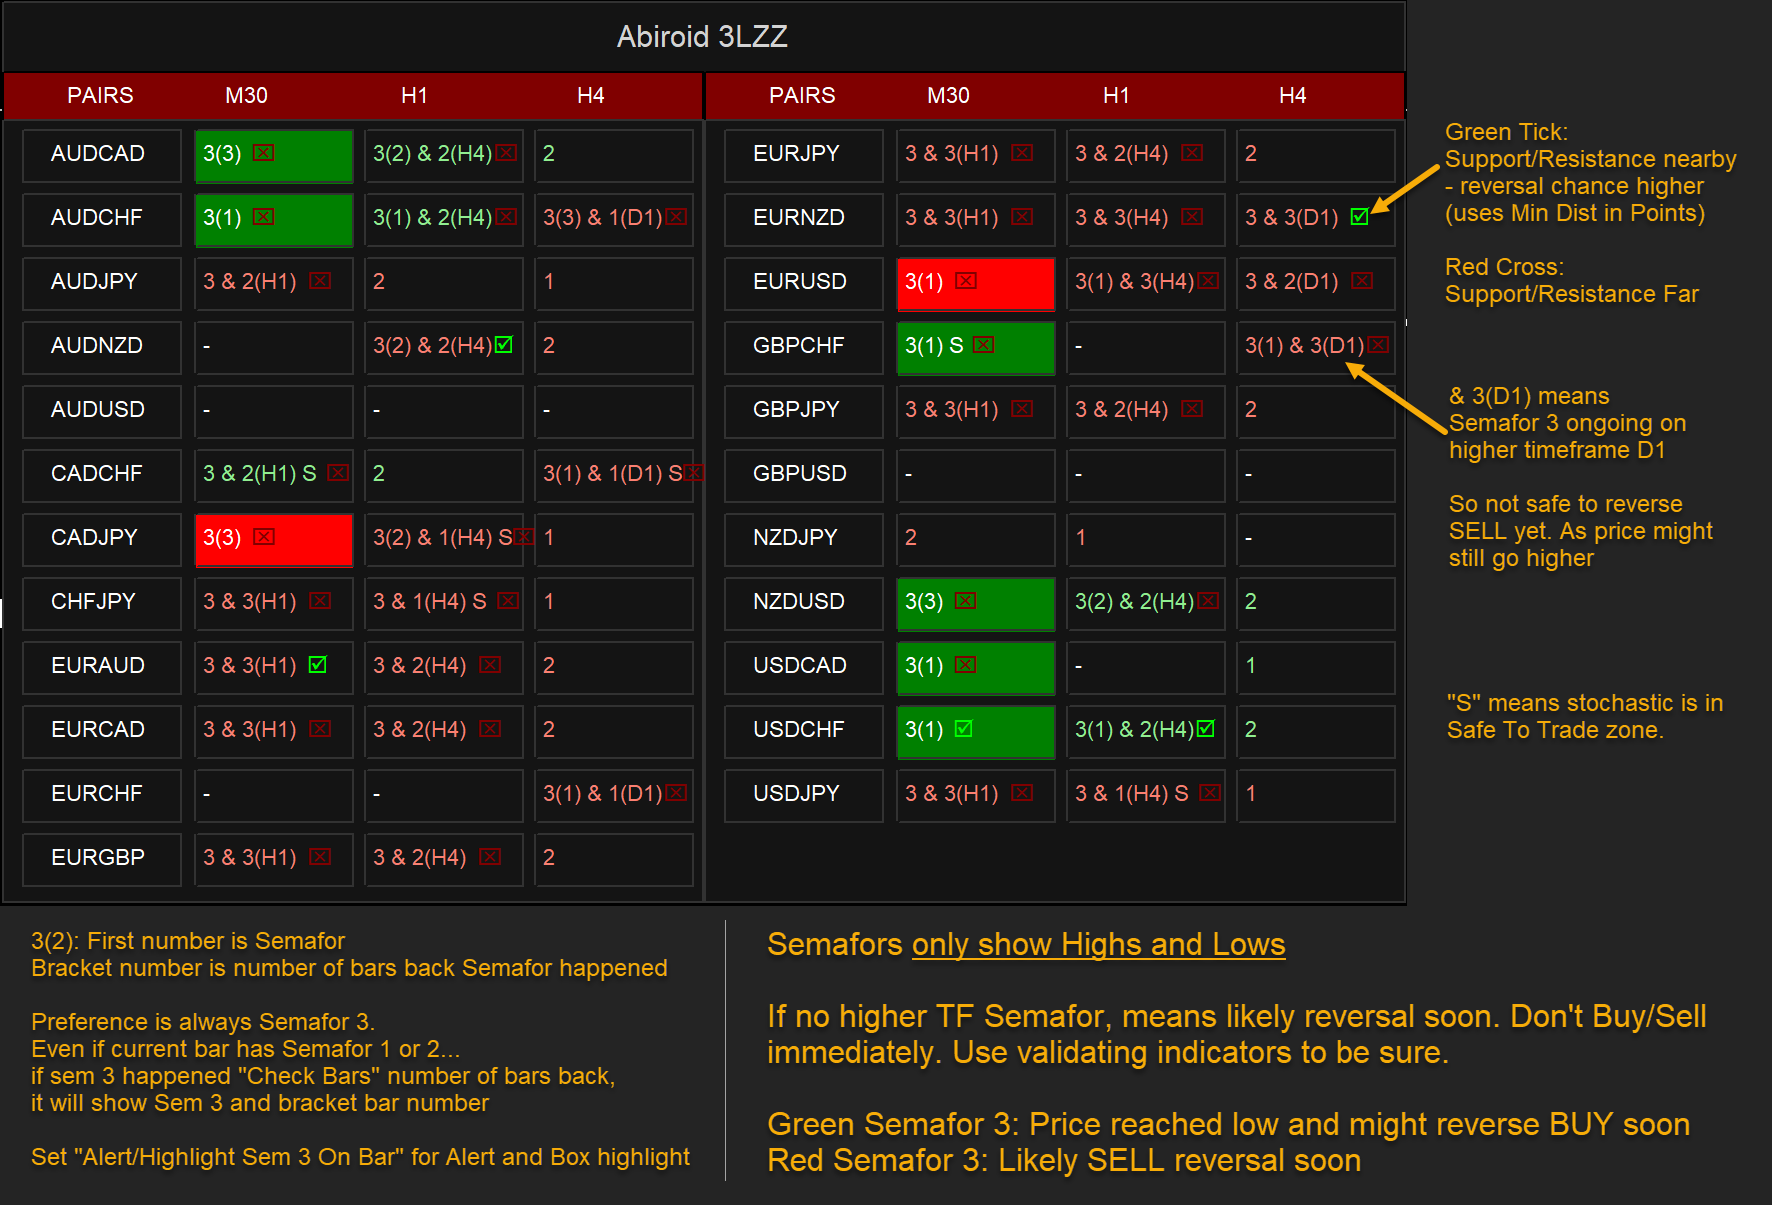Click the red cross in USDJPY H1 cell
The height and width of the screenshot is (1205, 1772).
pyautogui.click(x=1210, y=793)
